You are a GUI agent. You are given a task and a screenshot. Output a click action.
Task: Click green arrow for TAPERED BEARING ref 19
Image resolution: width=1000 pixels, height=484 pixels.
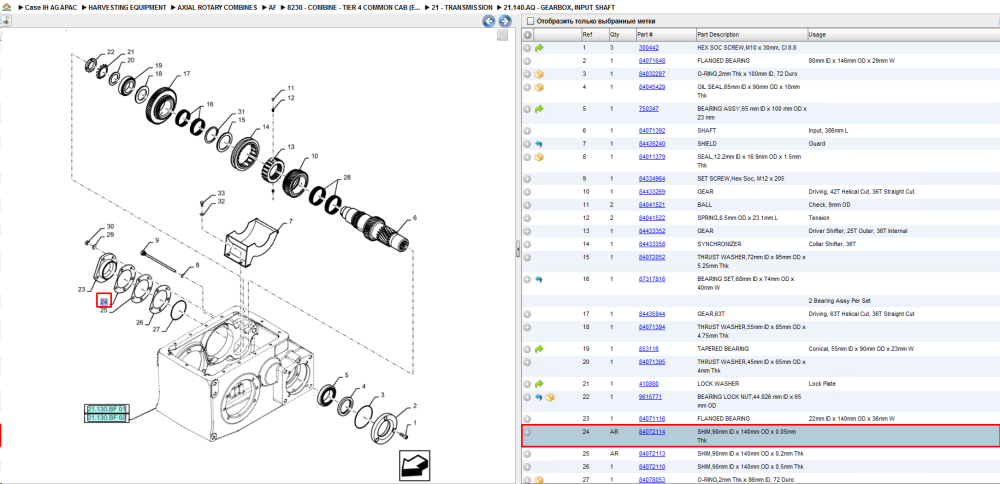pyautogui.click(x=539, y=349)
